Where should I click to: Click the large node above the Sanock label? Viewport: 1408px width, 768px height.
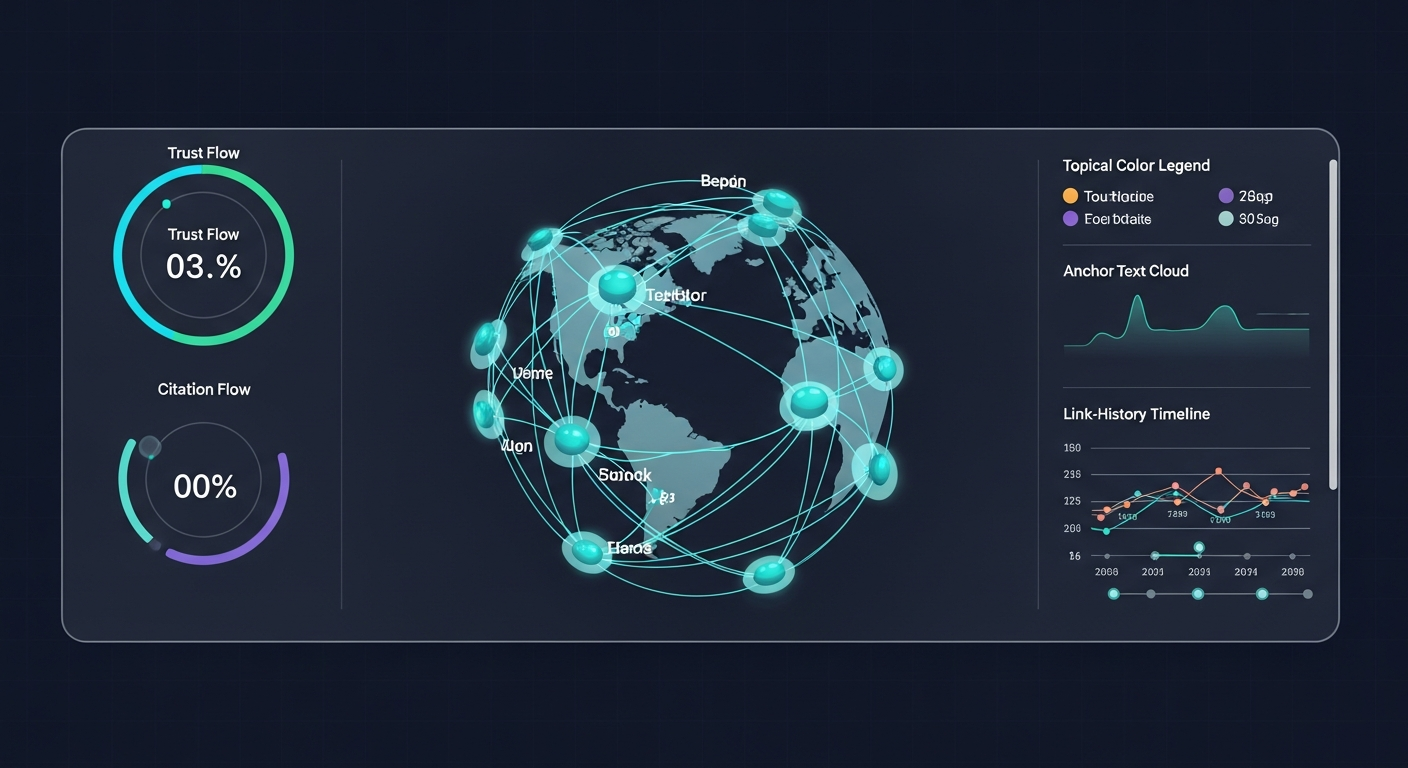(x=572, y=440)
